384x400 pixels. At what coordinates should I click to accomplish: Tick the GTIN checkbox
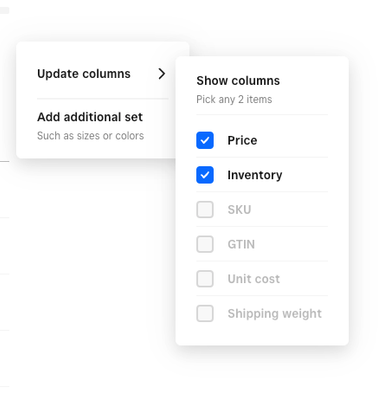[x=205, y=244]
